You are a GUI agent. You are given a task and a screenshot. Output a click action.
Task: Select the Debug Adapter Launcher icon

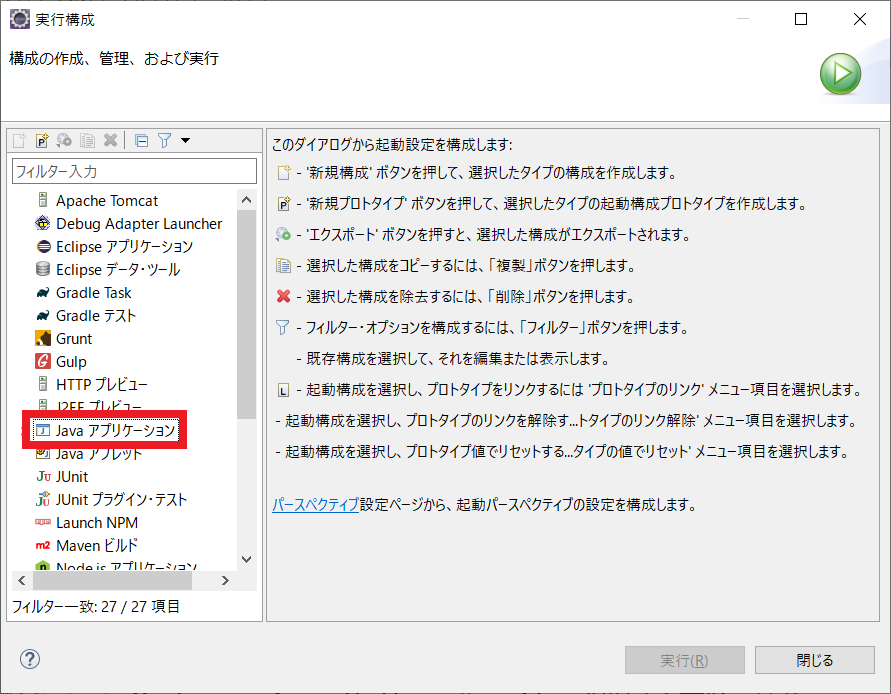click(x=43, y=223)
